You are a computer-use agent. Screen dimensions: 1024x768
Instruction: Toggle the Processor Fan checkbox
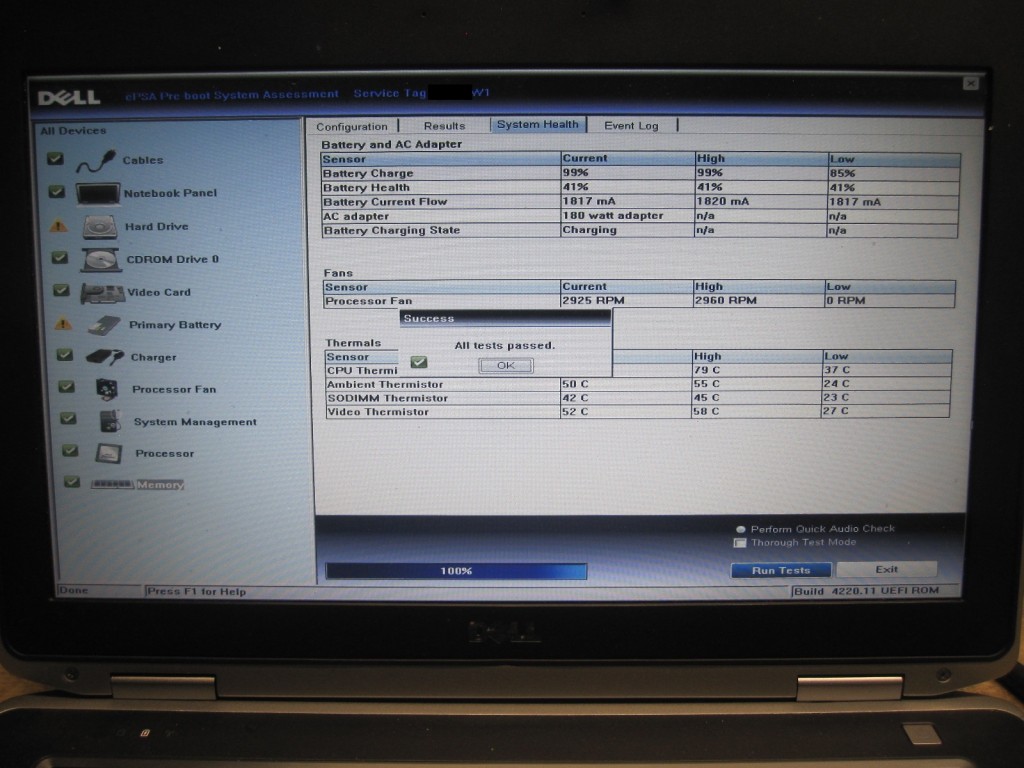coord(67,387)
